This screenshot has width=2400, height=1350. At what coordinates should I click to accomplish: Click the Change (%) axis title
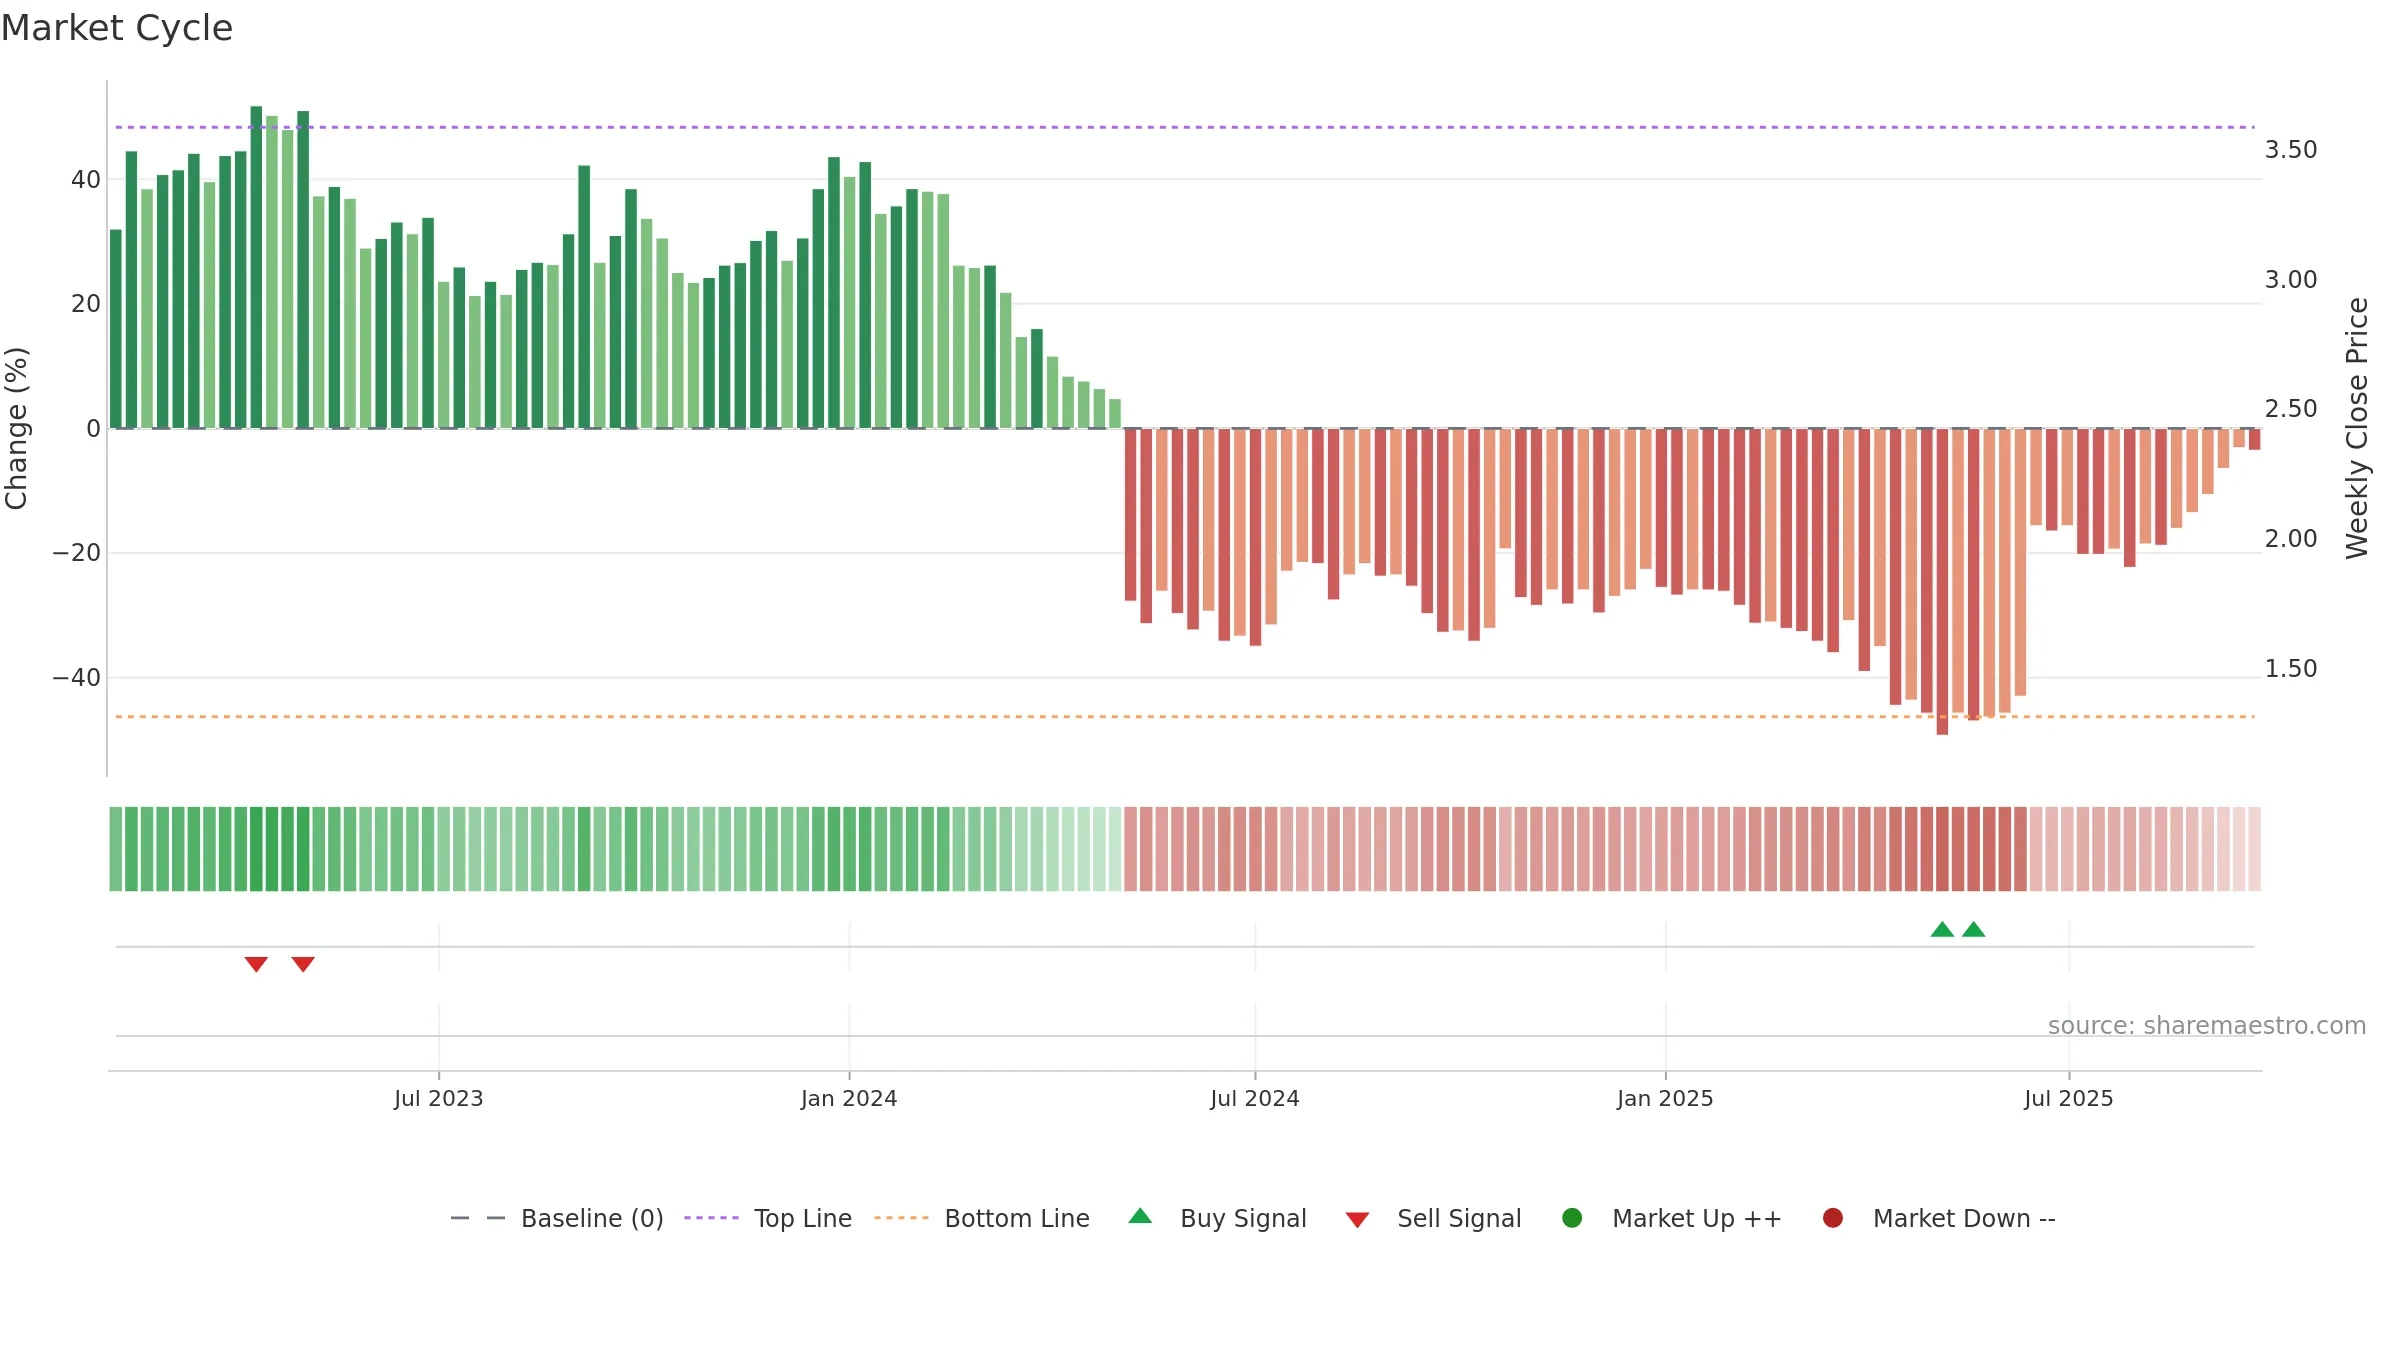[16, 428]
